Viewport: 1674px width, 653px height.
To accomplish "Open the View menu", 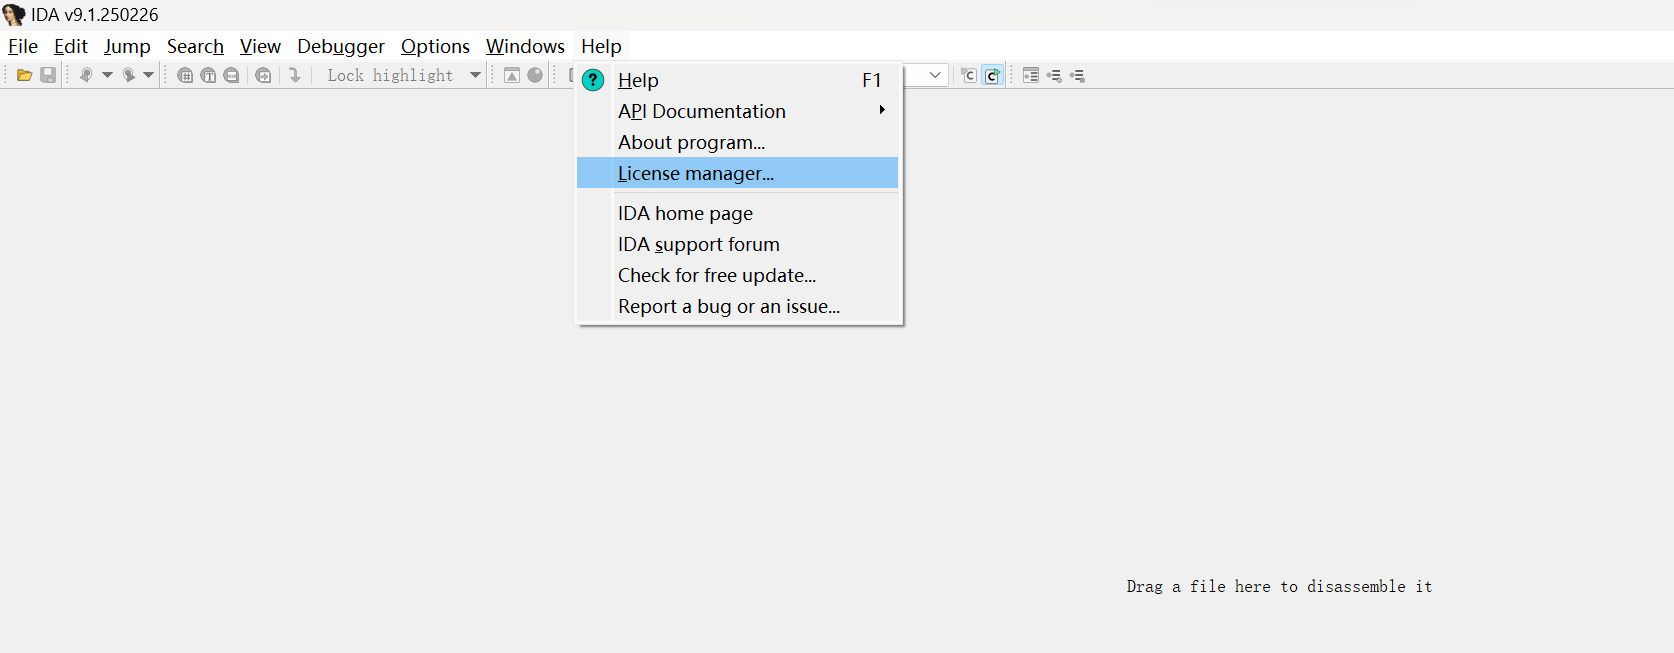I will click(x=260, y=46).
